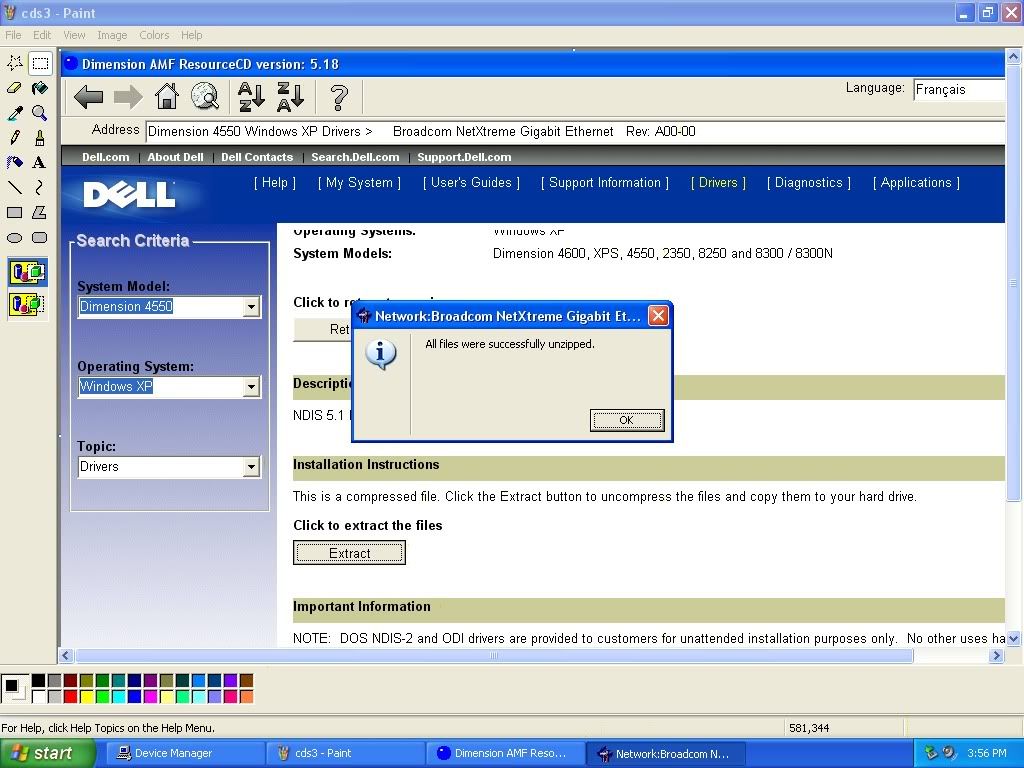The height and width of the screenshot is (768, 1024).
Task: Click the Extract button
Action: click(349, 553)
